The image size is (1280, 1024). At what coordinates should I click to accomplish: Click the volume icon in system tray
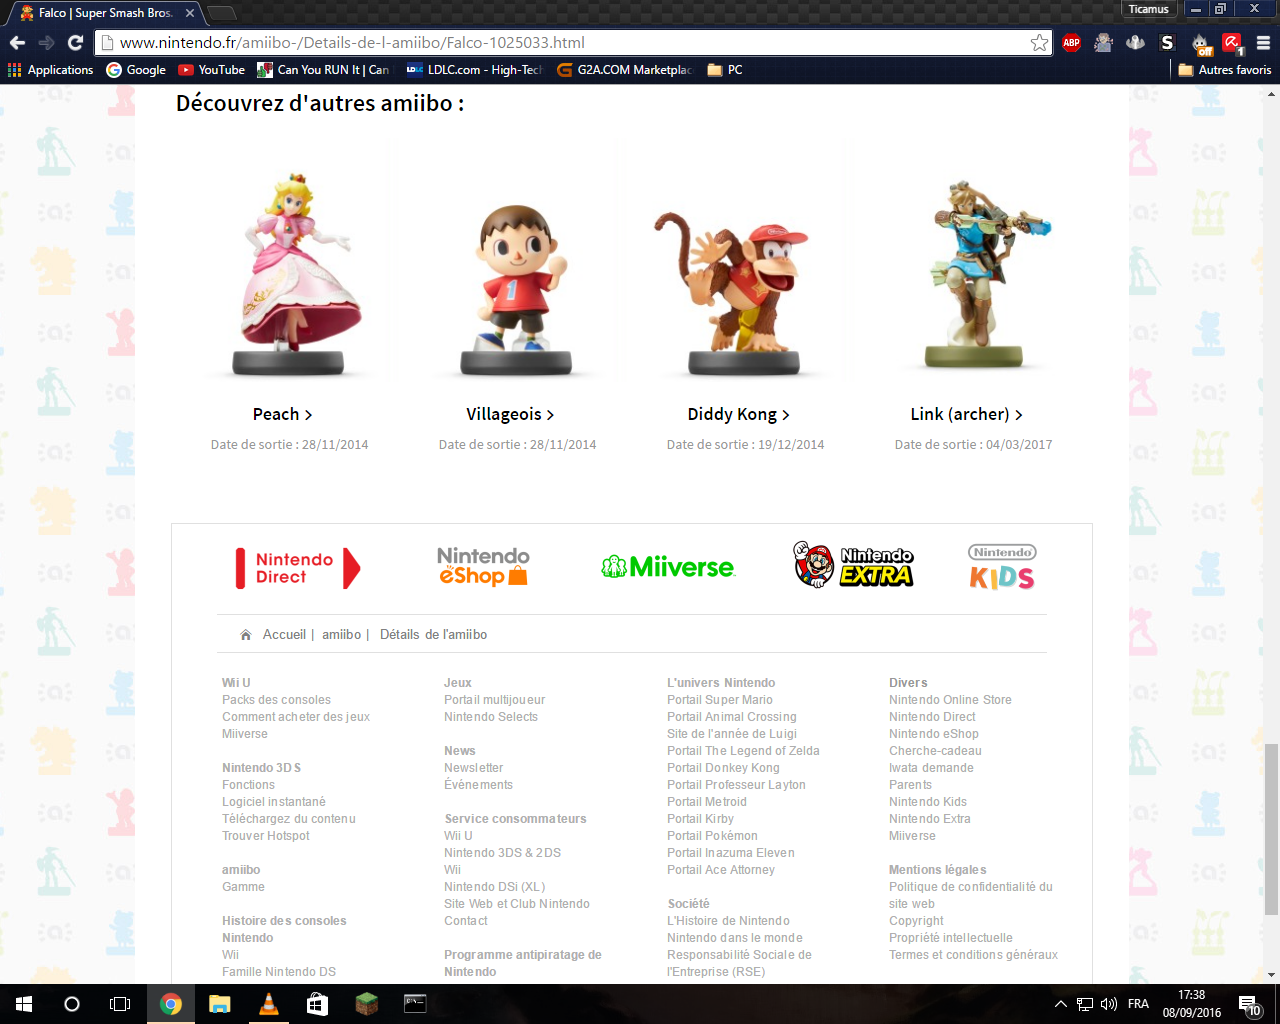(1108, 1004)
